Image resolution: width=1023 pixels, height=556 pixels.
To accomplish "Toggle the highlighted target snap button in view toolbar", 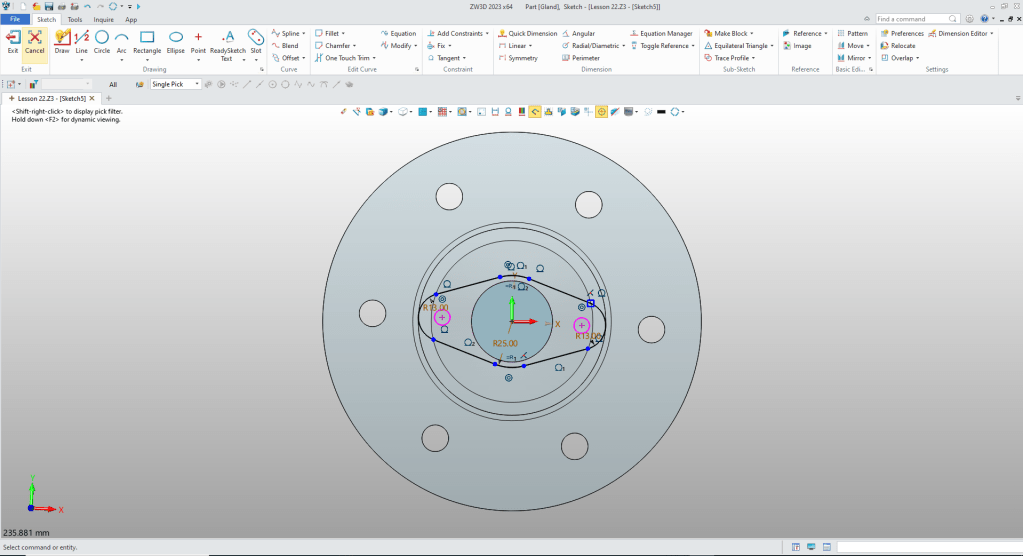I will click(602, 111).
